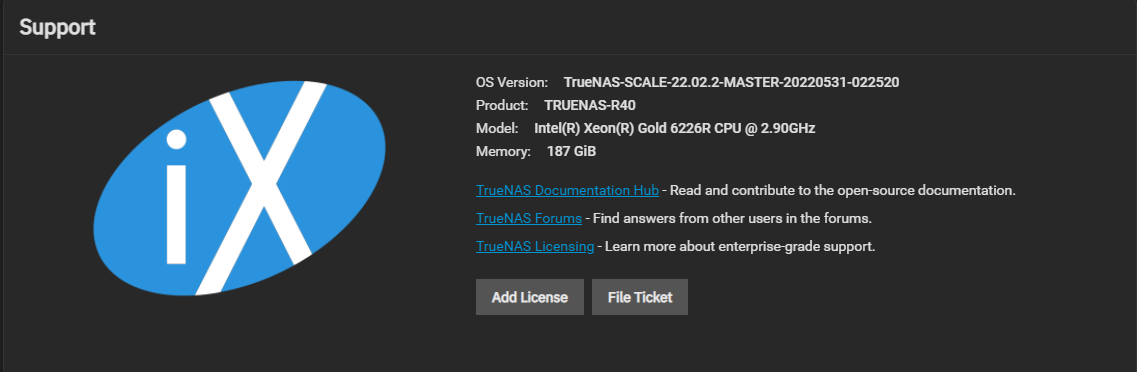Viewport: 1137px width, 372px height.
Task: Click the 'Memory:' label
Action: pos(503,152)
